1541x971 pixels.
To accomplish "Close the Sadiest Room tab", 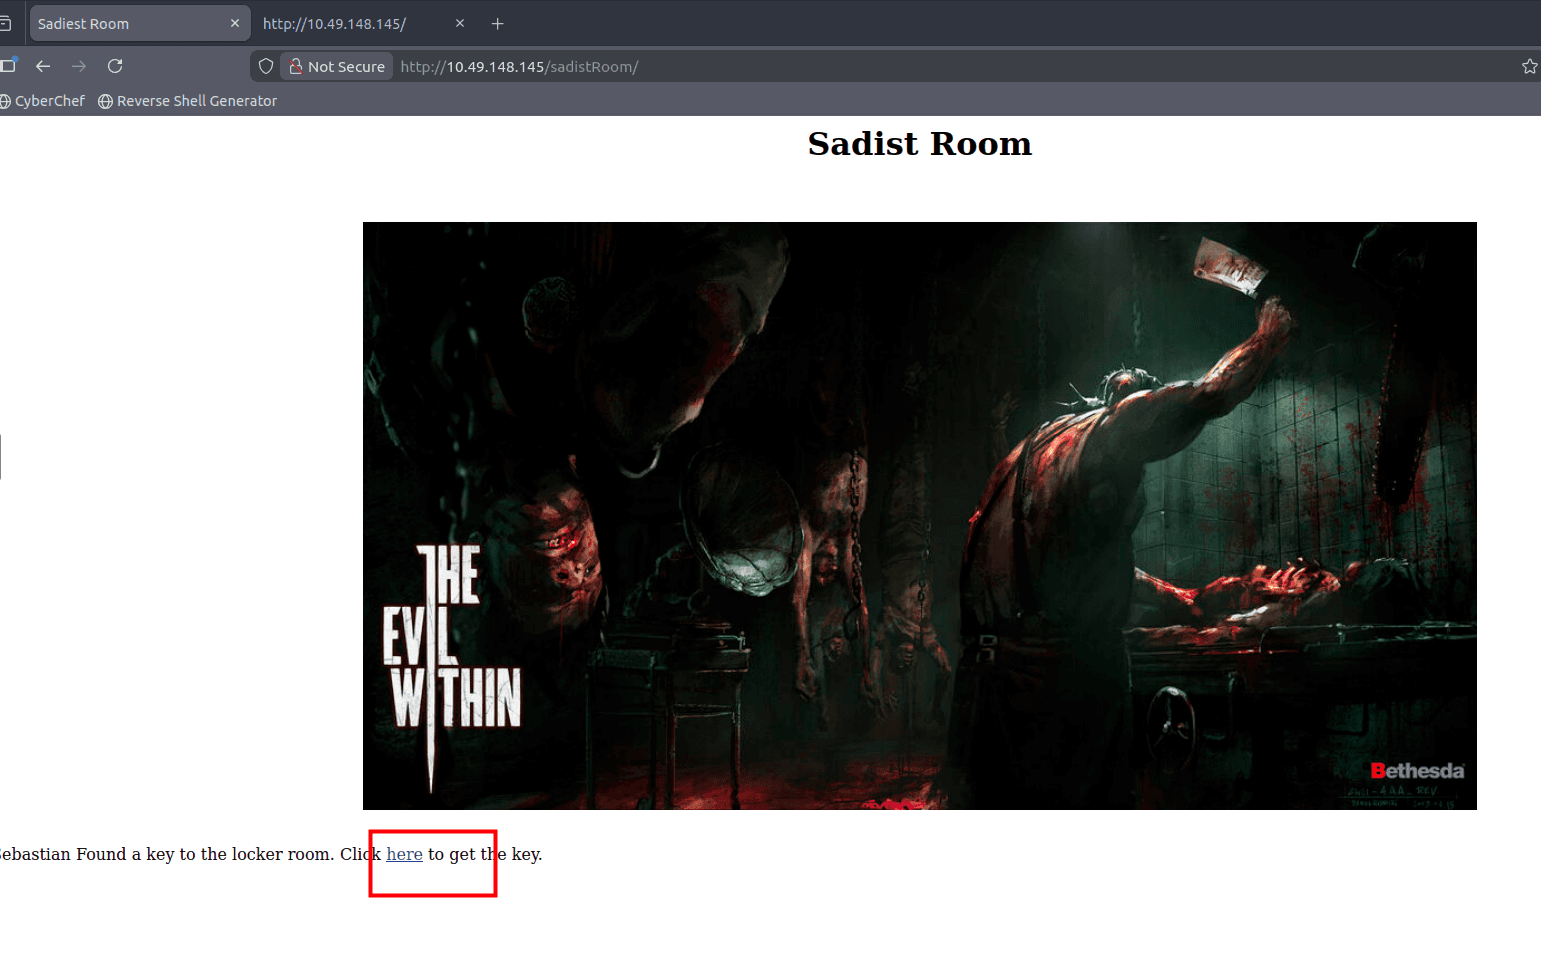I will click(235, 24).
